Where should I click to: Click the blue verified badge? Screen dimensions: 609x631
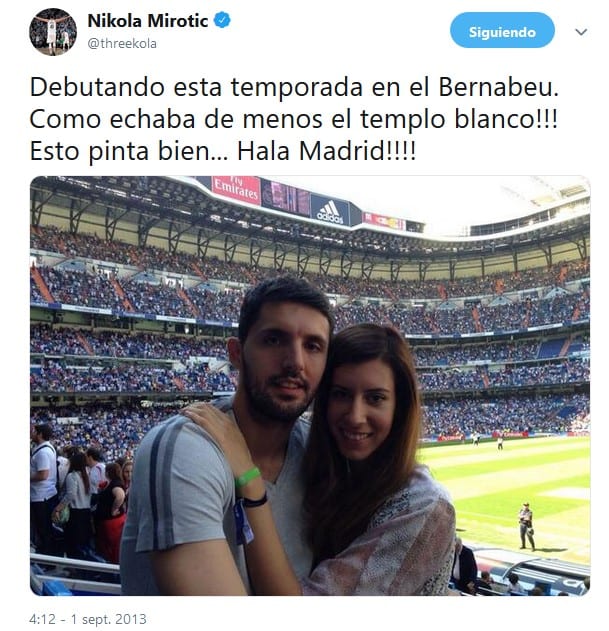click(x=222, y=20)
